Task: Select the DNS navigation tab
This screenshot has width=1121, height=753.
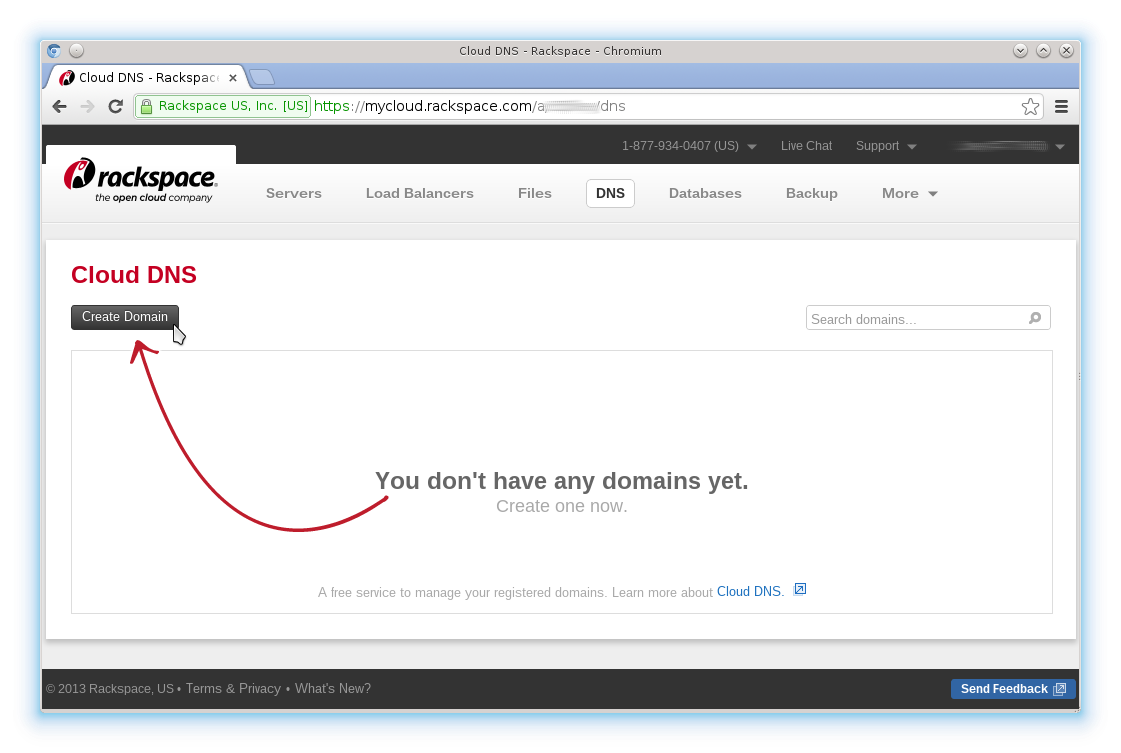Action: 611,193
